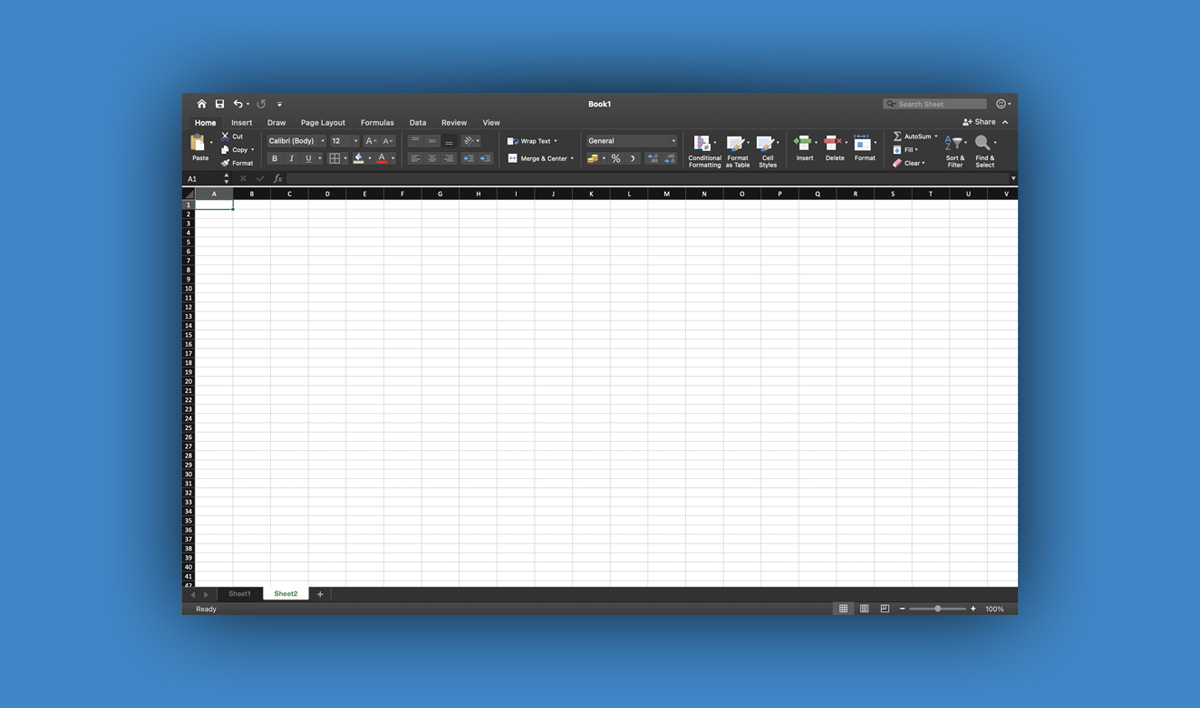Click the Percent Style icon
The height and width of the screenshot is (708, 1200).
(616, 159)
